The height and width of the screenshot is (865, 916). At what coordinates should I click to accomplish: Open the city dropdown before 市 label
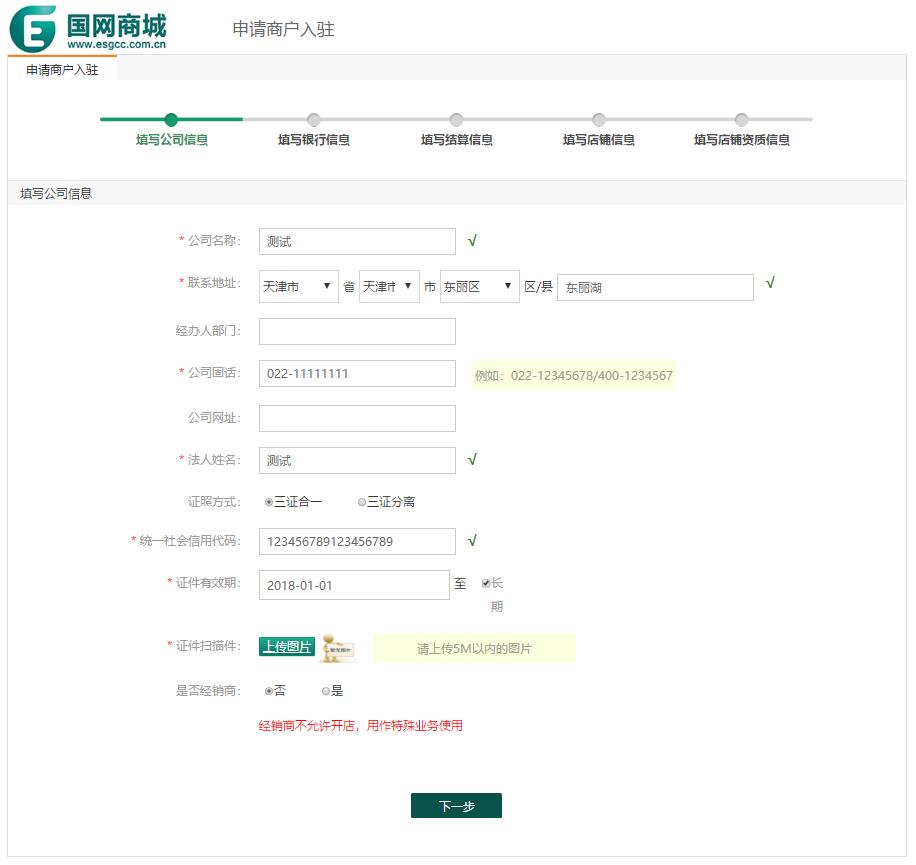point(389,286)
